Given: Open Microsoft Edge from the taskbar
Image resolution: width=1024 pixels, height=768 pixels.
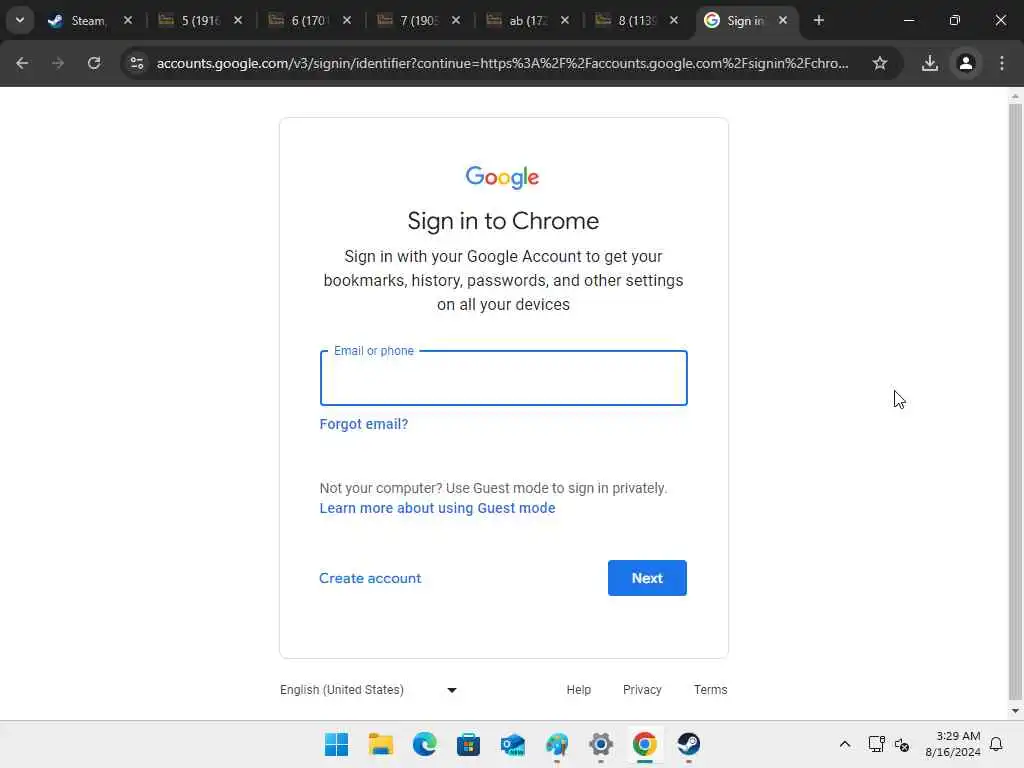Looking at the screenshot, I should click(x=424, y=744).
